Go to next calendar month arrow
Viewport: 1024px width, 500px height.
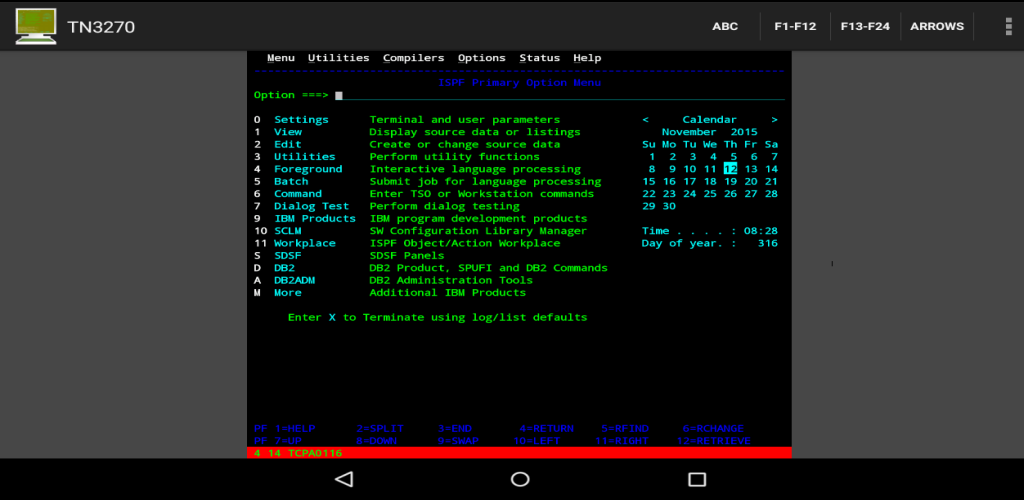pyautogui.click(x=775, y=120)
